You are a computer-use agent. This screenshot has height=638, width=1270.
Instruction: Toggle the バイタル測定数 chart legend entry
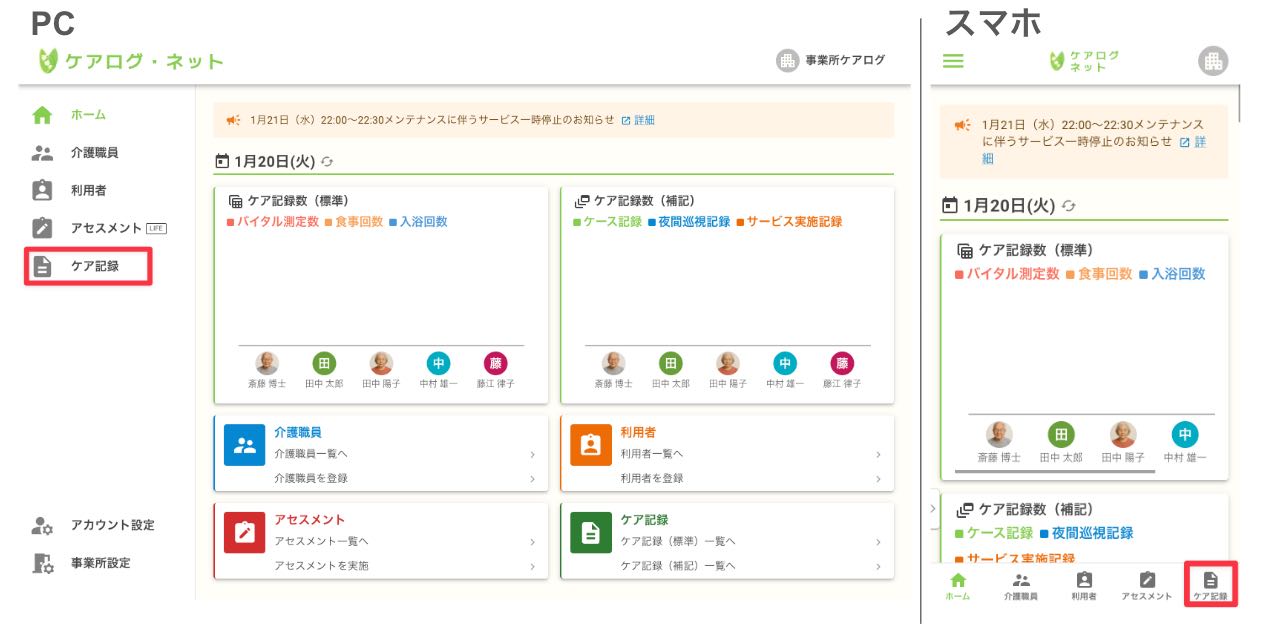pyautogui.click(x=275, y=221)
